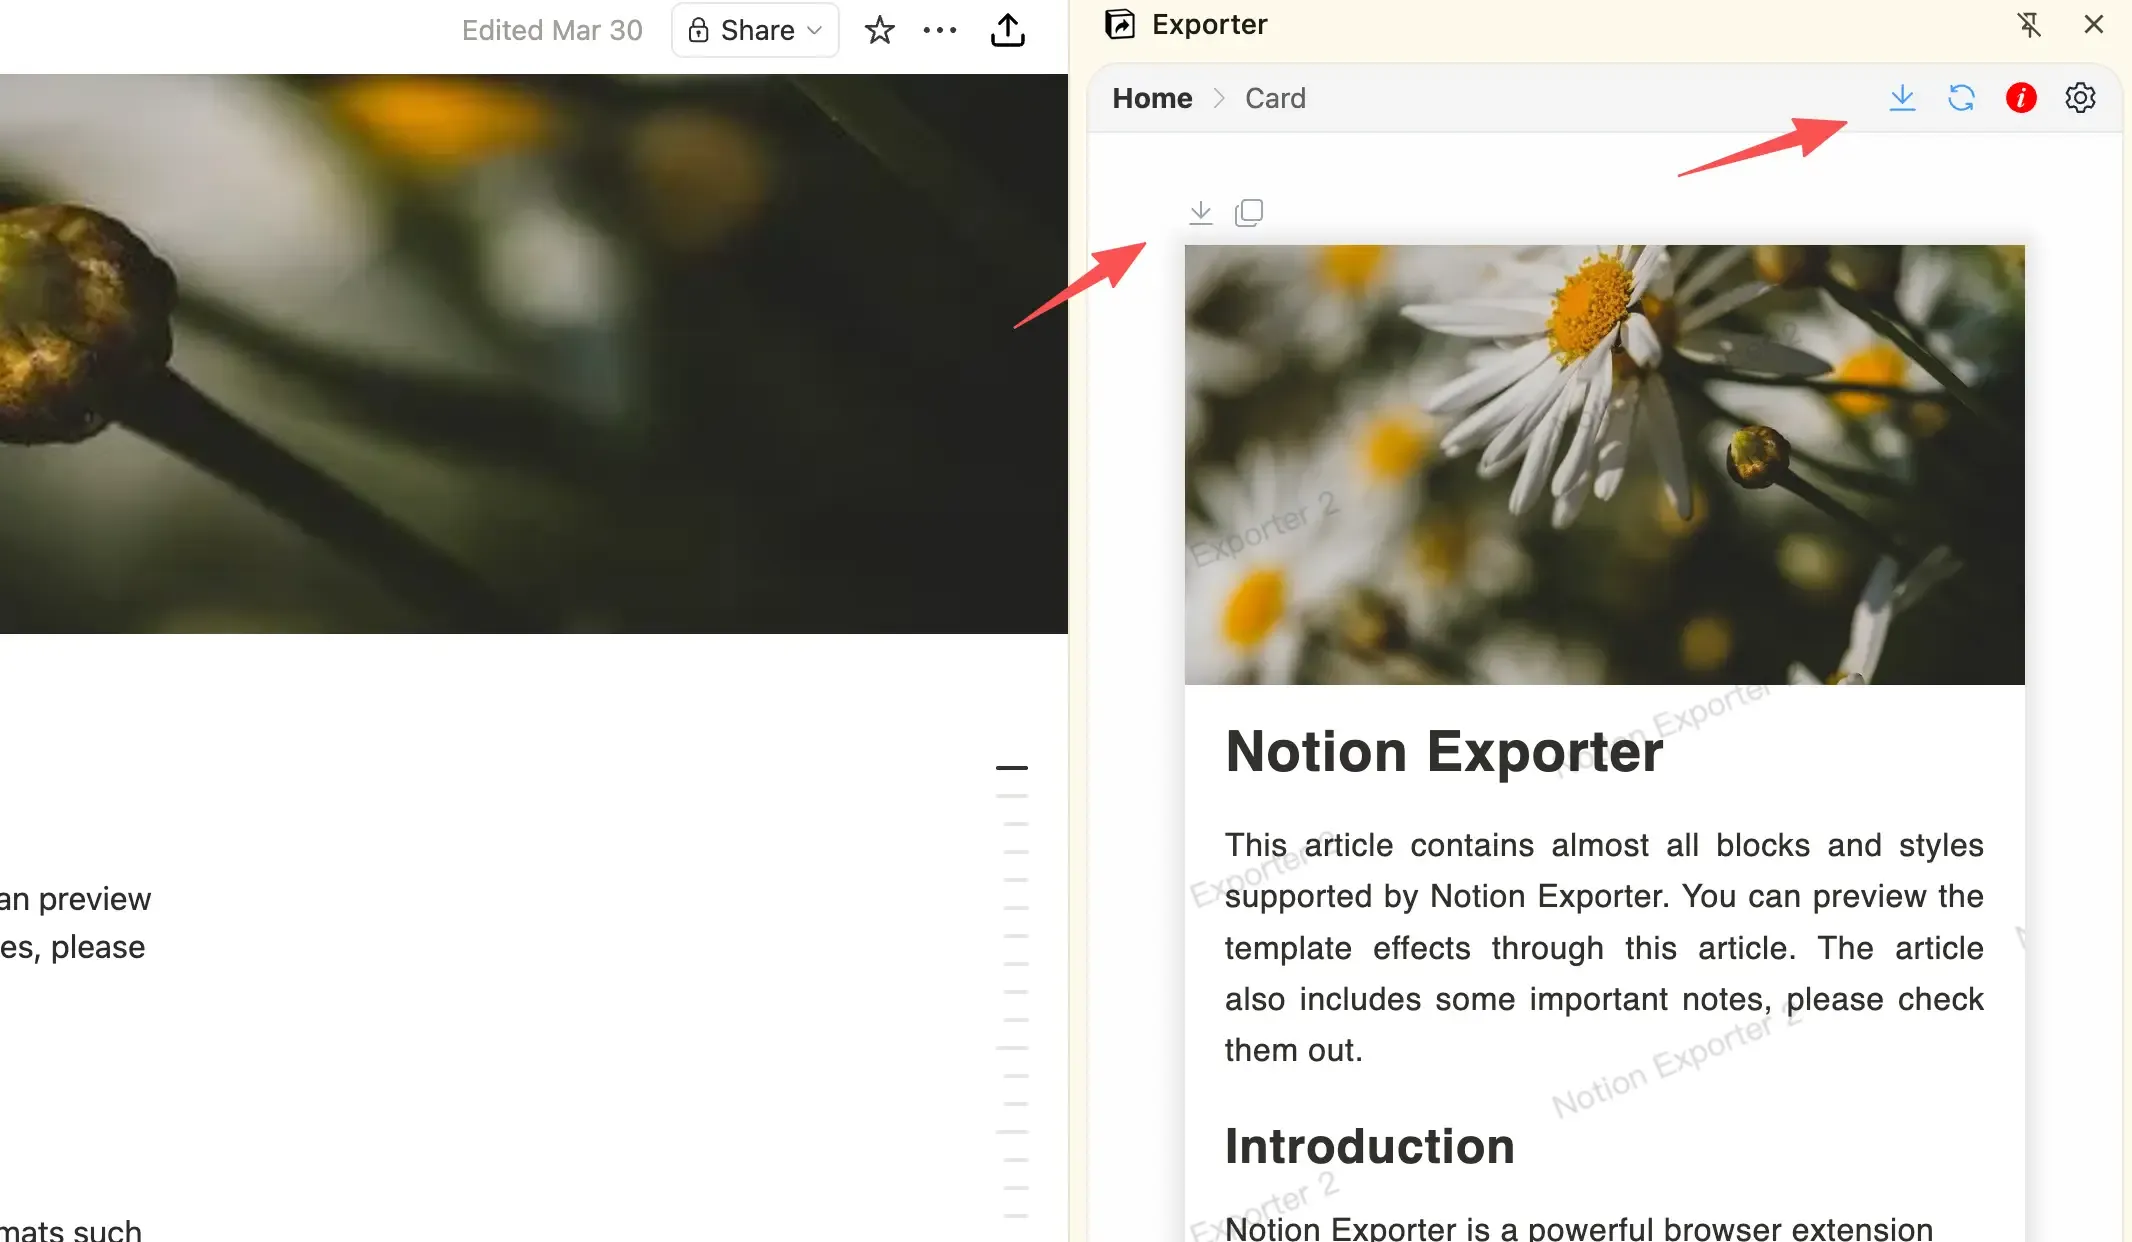Click the lock icon inside the Share button

[x=700, y=30]
